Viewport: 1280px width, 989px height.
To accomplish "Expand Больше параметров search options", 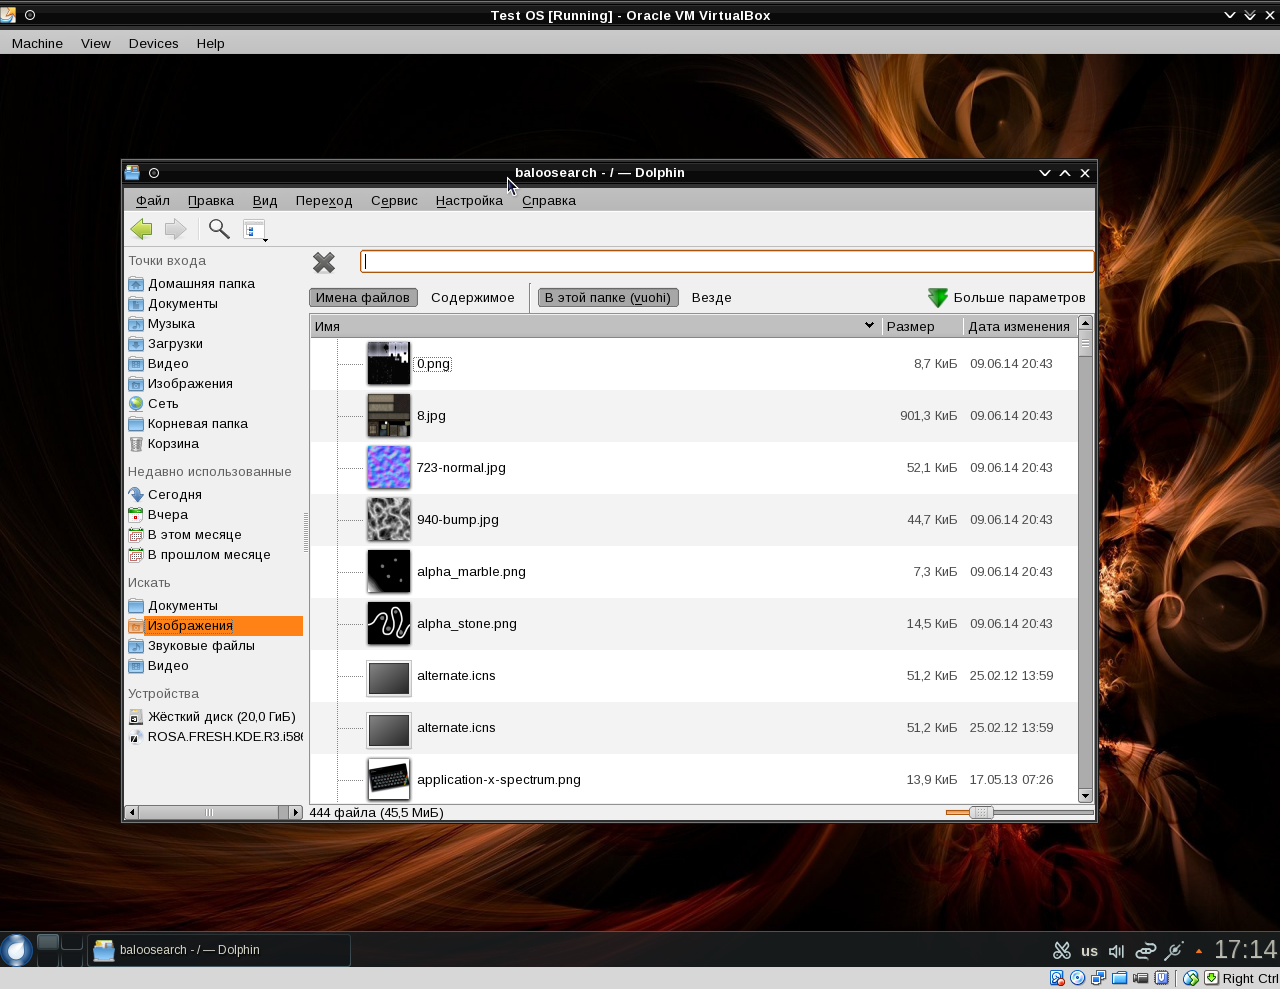I will click(1007, 298).
